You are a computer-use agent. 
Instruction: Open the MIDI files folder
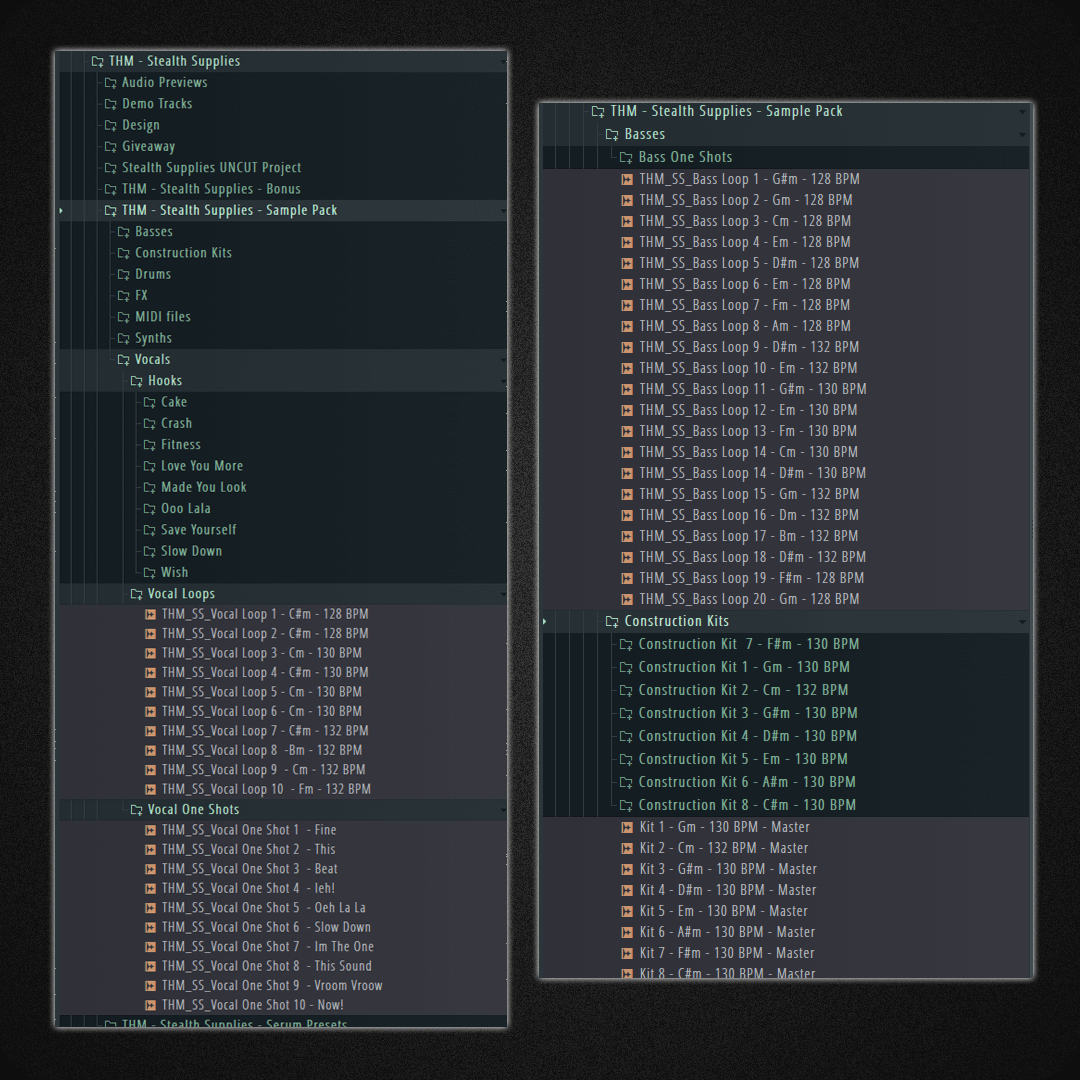[x=162, y=317]
